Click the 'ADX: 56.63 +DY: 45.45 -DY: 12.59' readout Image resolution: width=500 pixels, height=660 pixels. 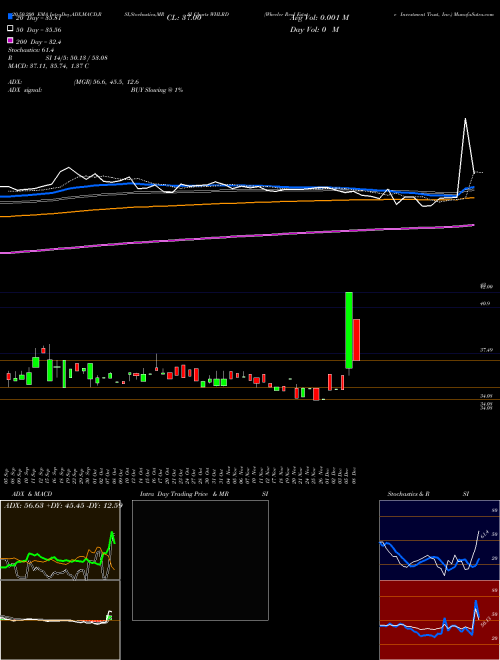coord(63,505)
